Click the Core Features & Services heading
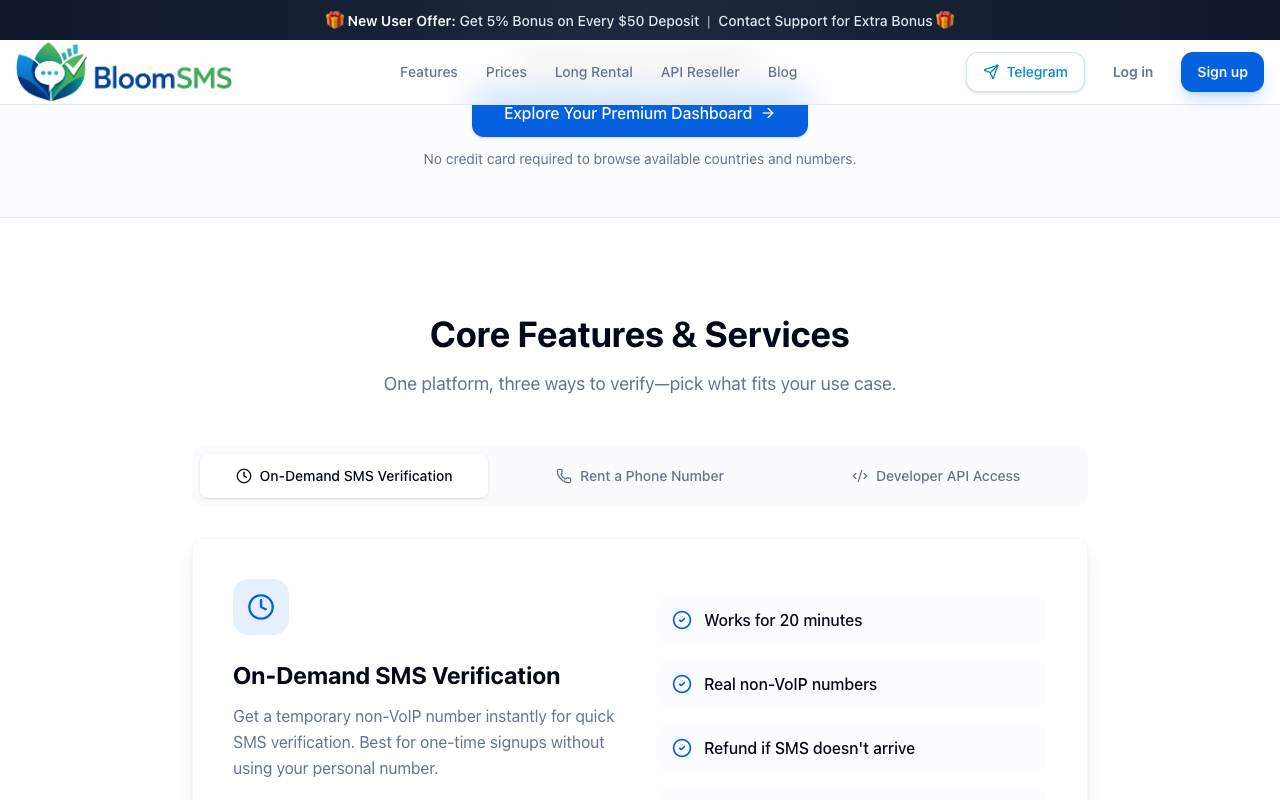1280x800 pixels. [x=640, y=334]
